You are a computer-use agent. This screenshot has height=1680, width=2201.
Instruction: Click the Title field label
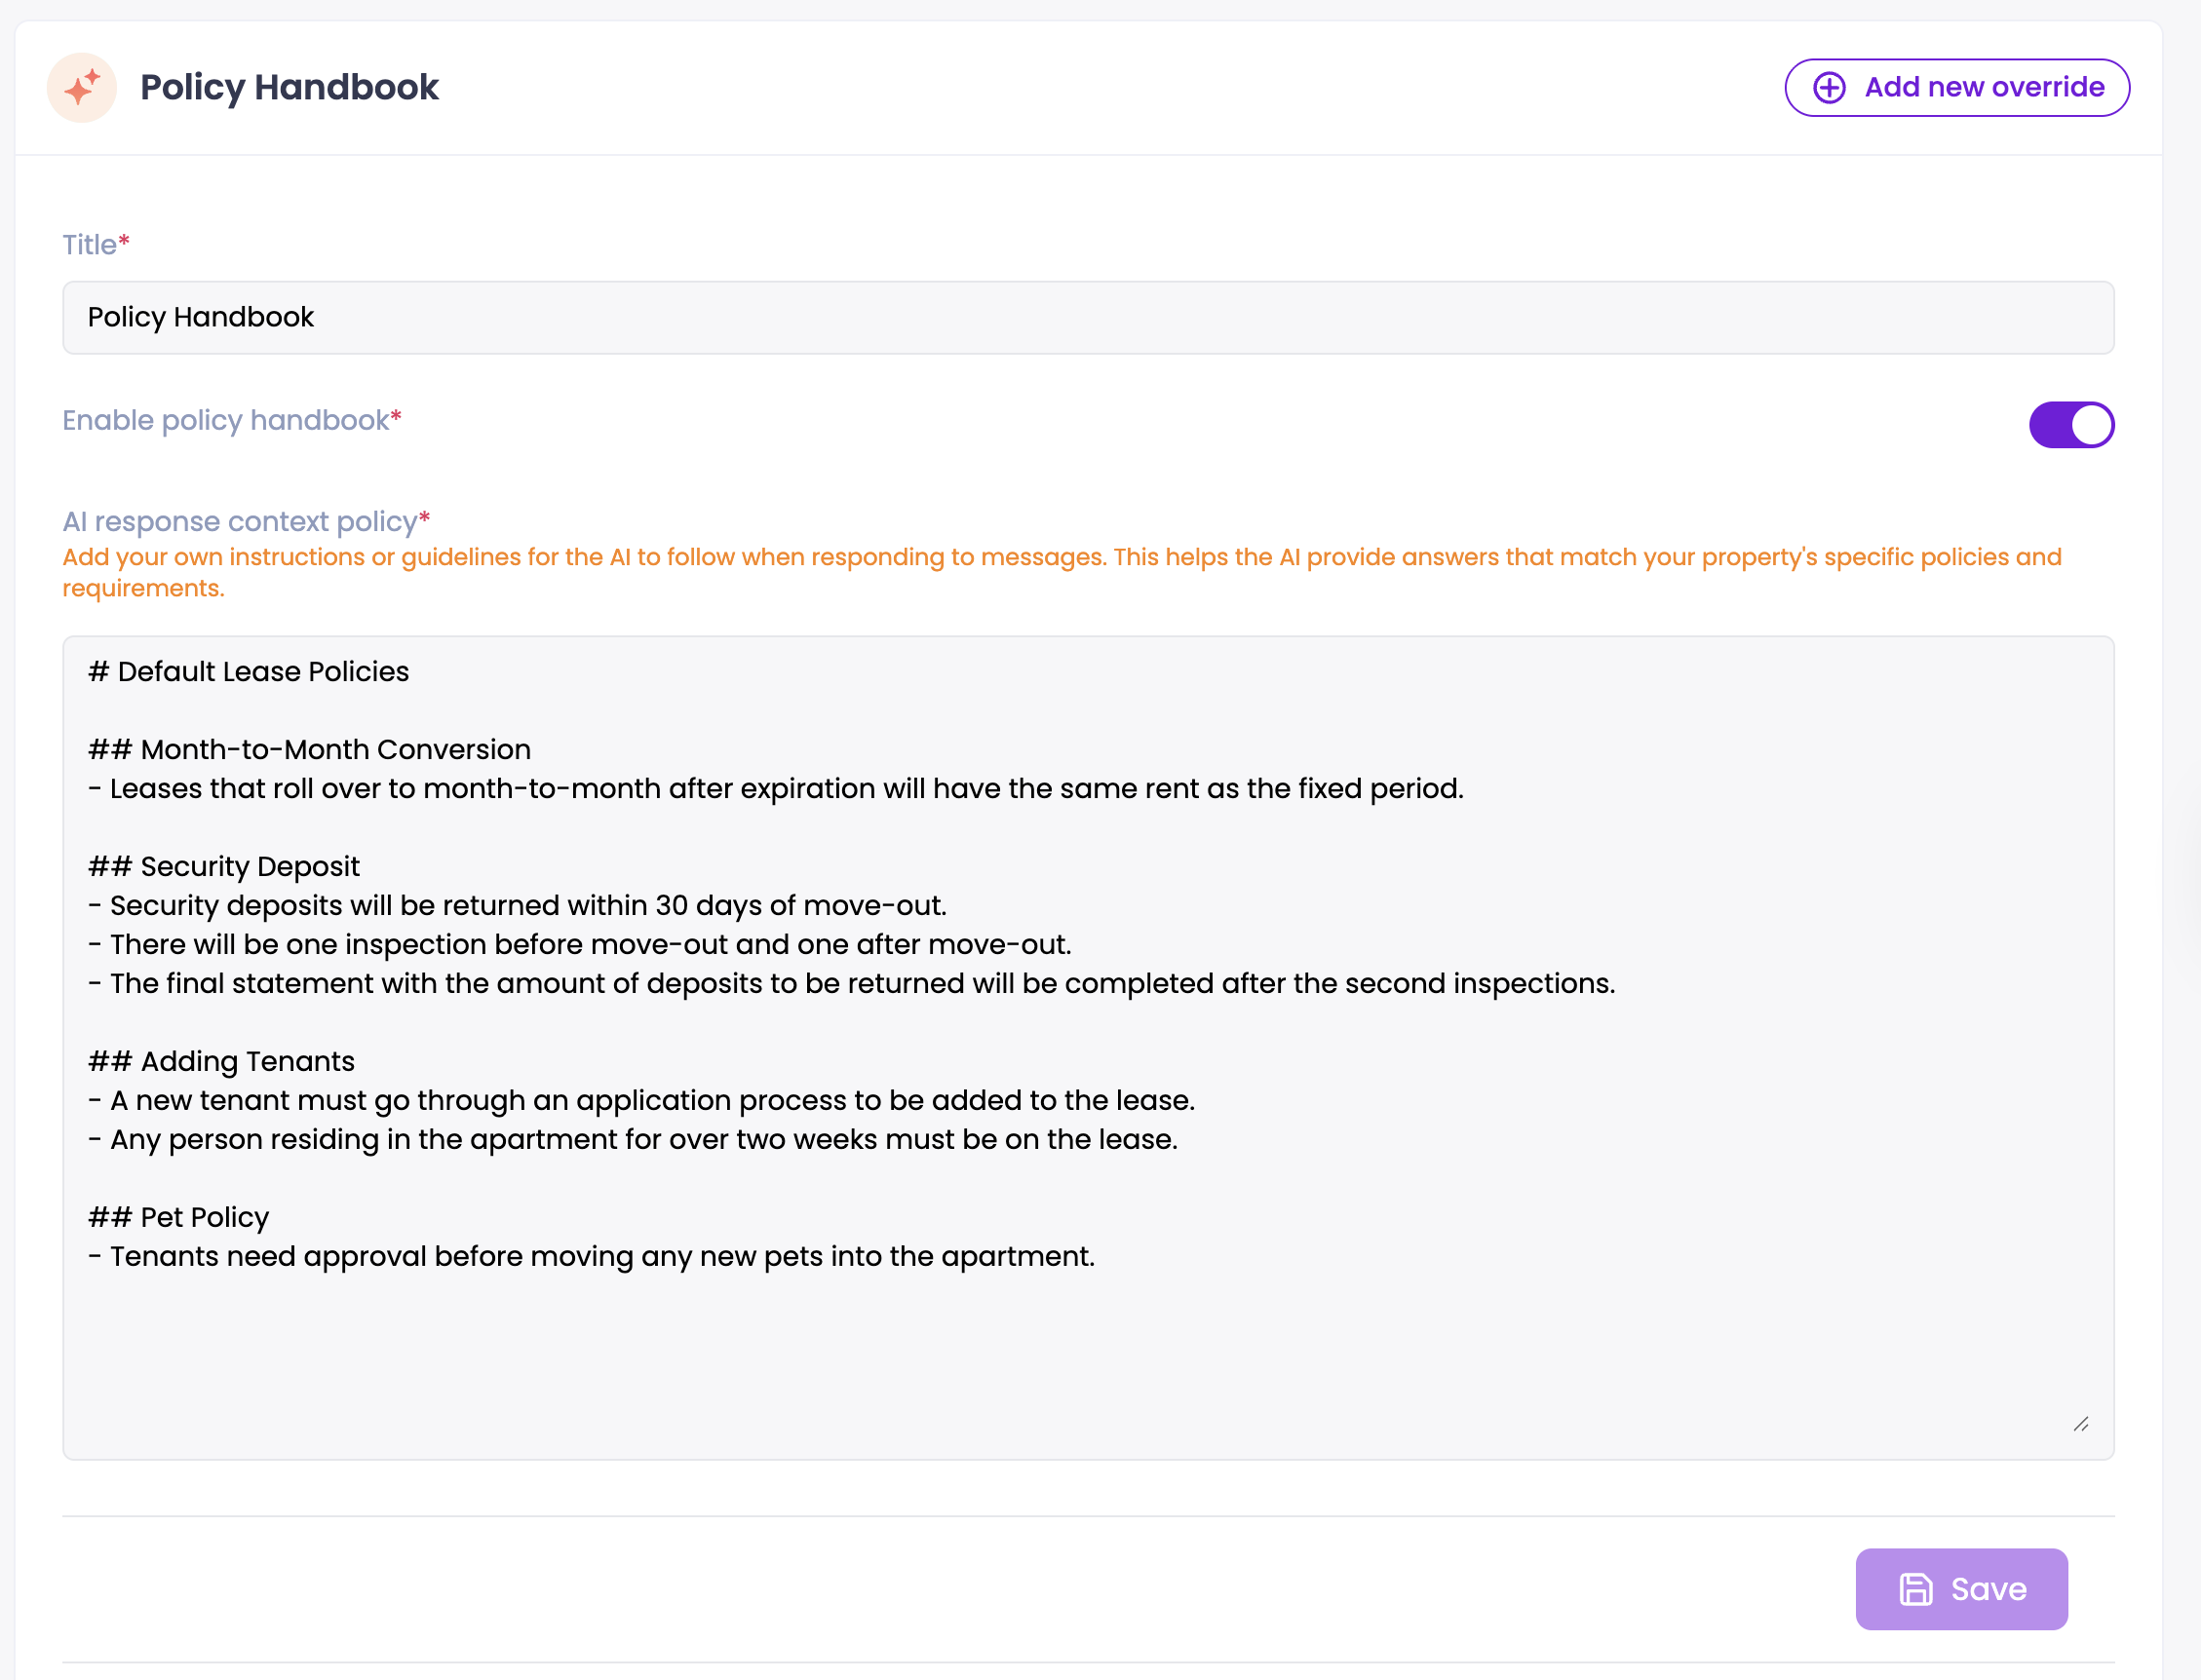coord(90,245)
